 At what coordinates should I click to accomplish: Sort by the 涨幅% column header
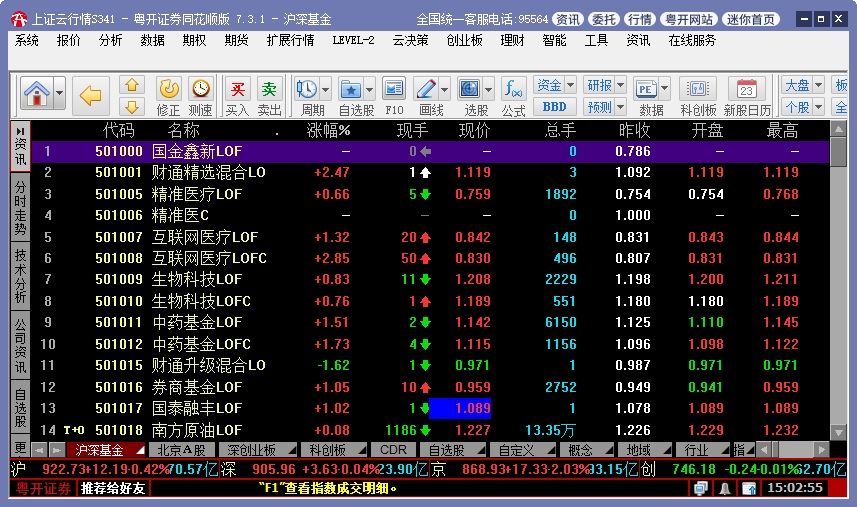tap(328, 131)
